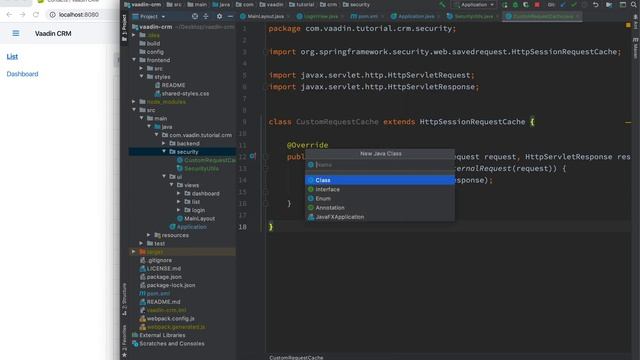Select package-lock.json in project tree
Screen dimensions: 640x360
click(167, 285)
